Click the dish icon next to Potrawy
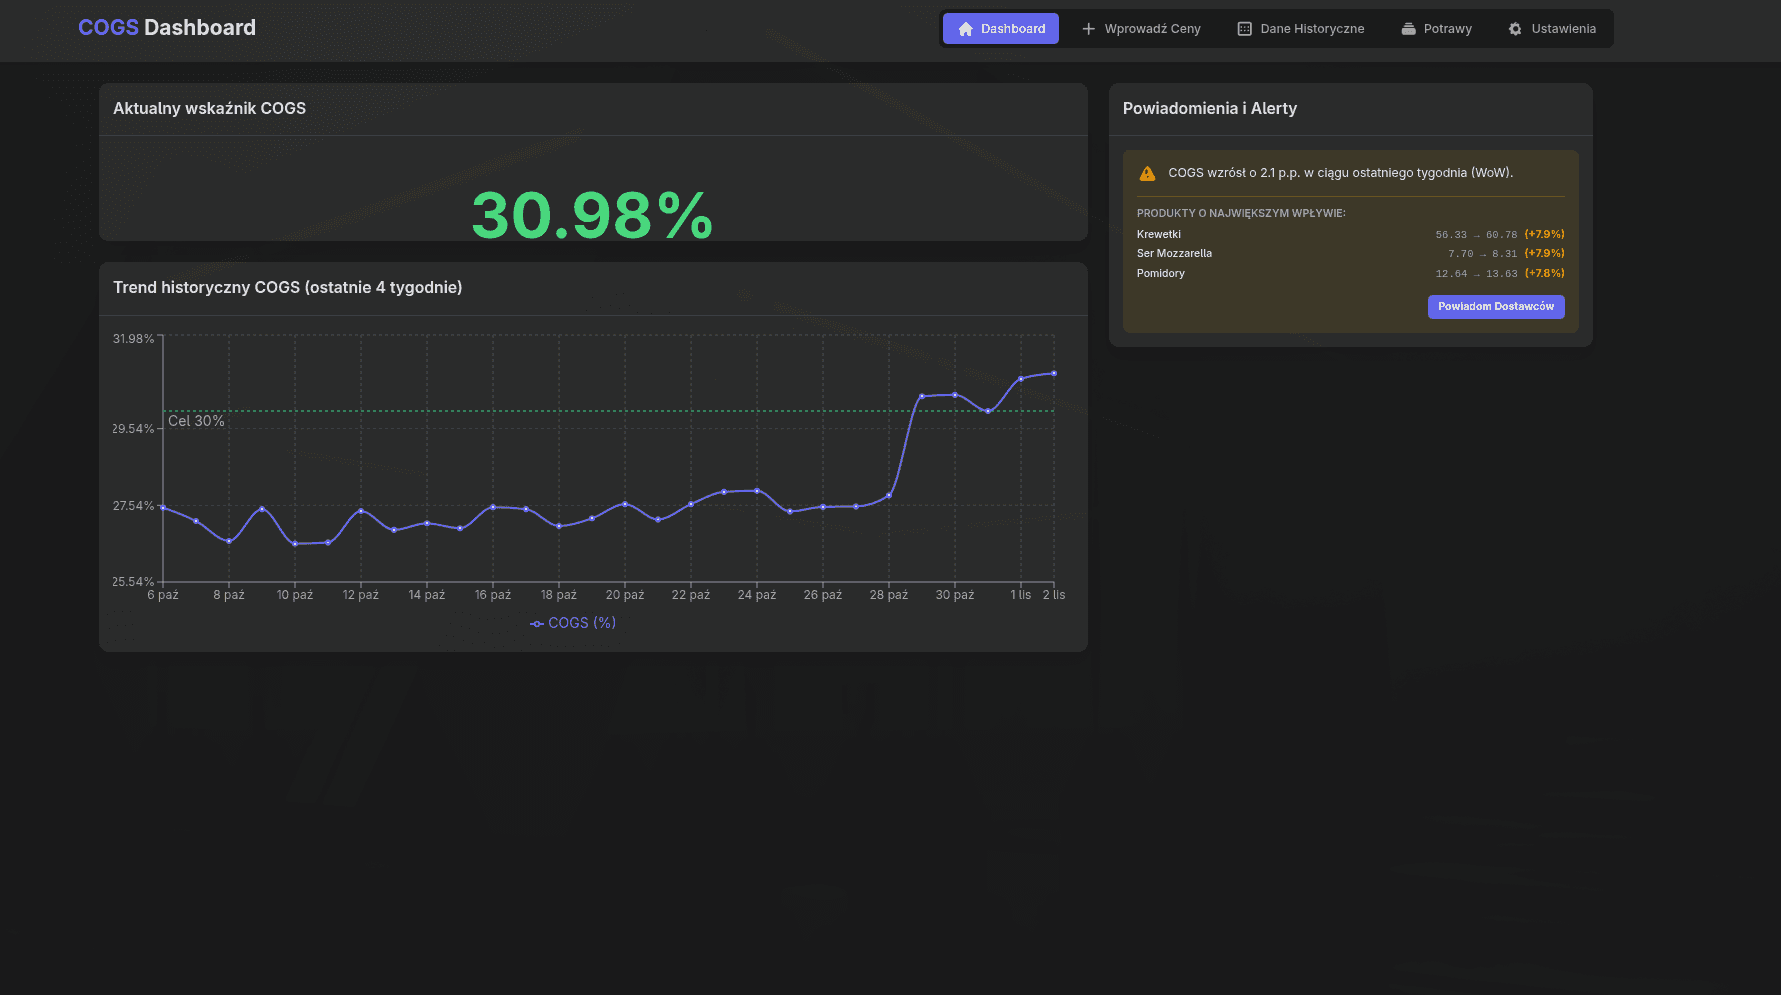The width and height of the screenshot is (1781, 995). (x=1408, y=29)
